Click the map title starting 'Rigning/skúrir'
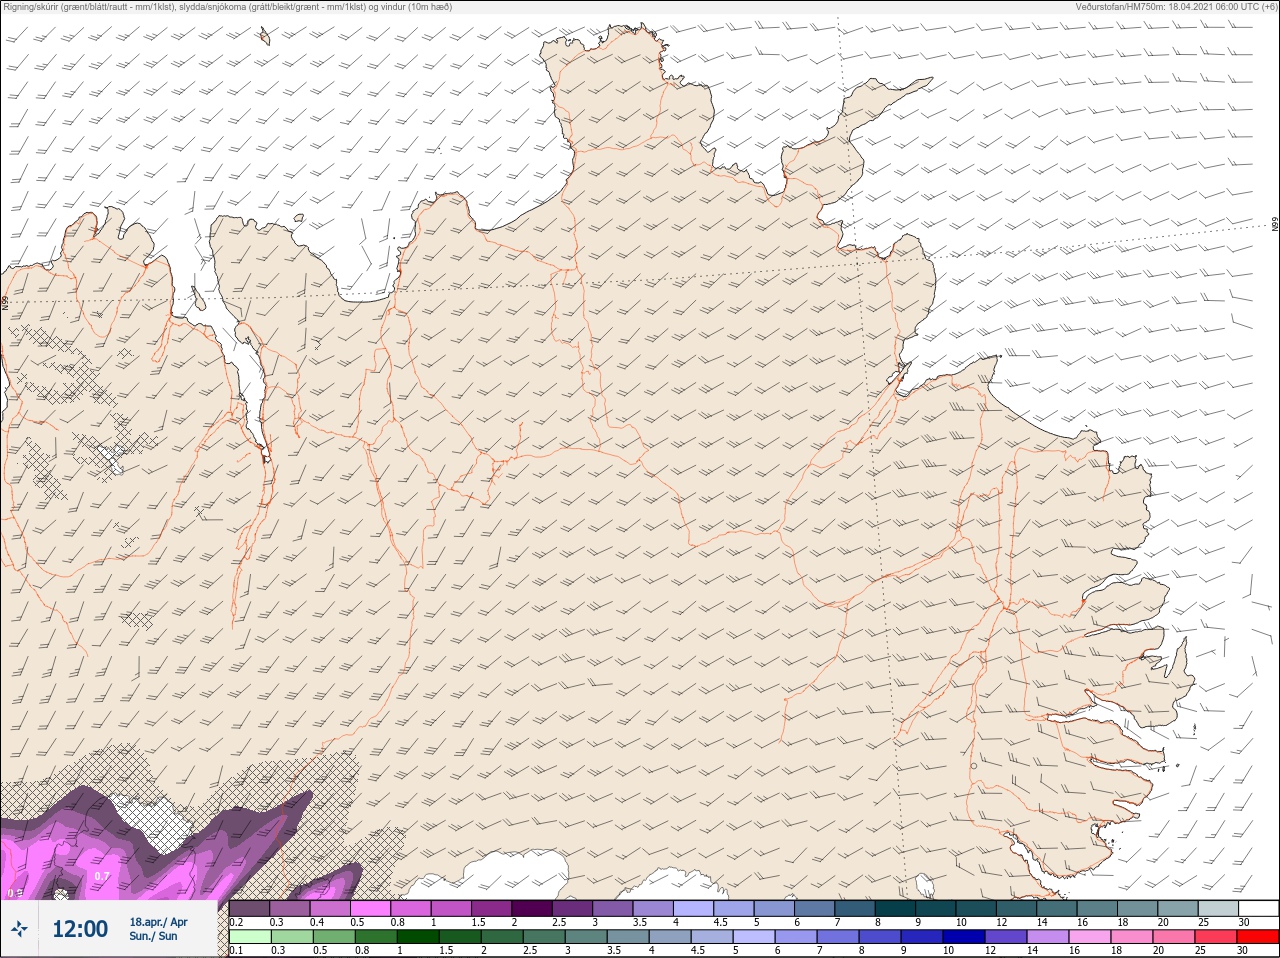This screenshot has height=958, width=1280. click(x=228, y=7)
